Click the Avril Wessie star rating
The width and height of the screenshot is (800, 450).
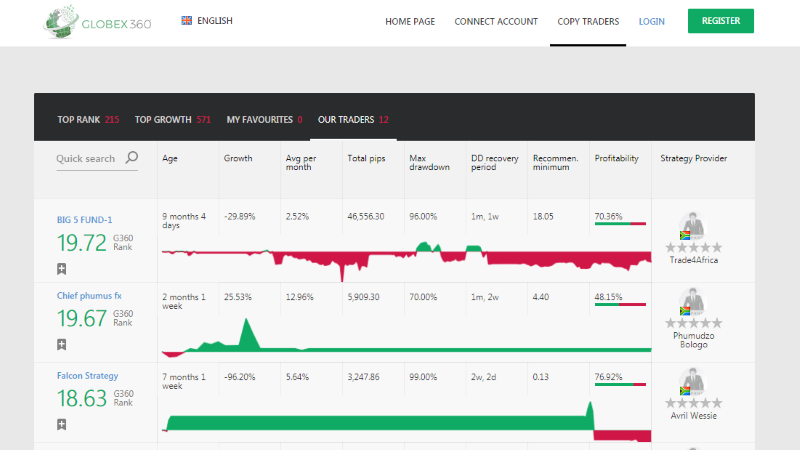[x=693, y=403]
